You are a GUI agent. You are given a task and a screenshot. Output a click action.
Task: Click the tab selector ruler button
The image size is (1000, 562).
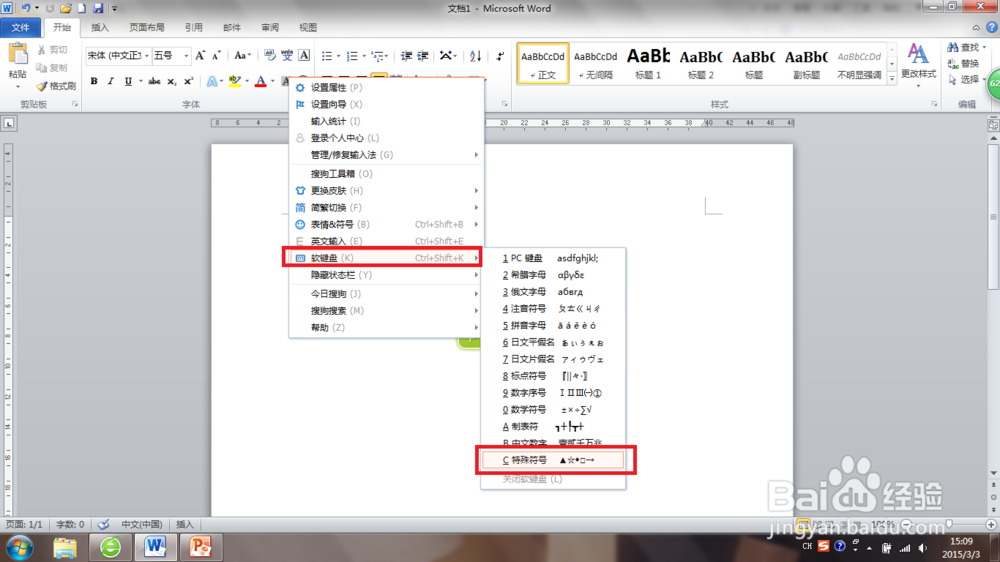[8, 123]
